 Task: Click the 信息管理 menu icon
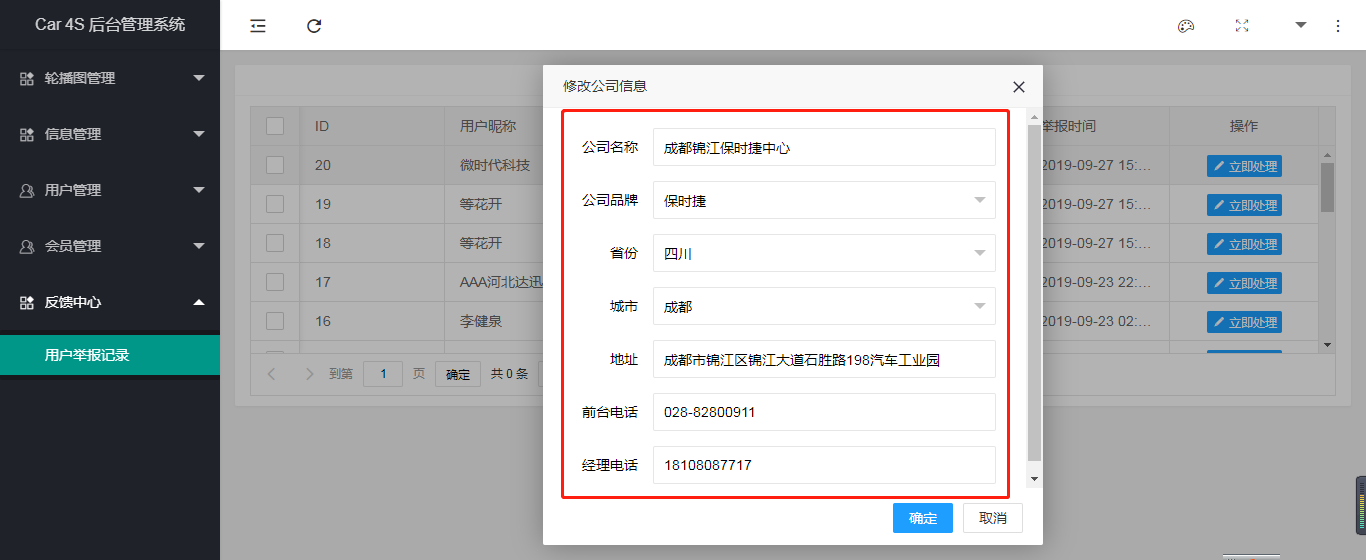[27, 134]
